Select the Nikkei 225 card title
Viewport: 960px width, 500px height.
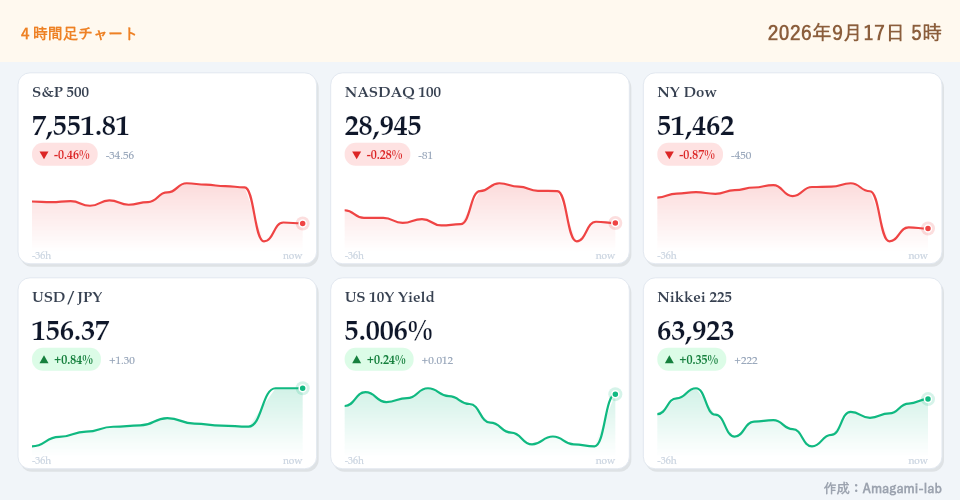click(x=694, y=297)
